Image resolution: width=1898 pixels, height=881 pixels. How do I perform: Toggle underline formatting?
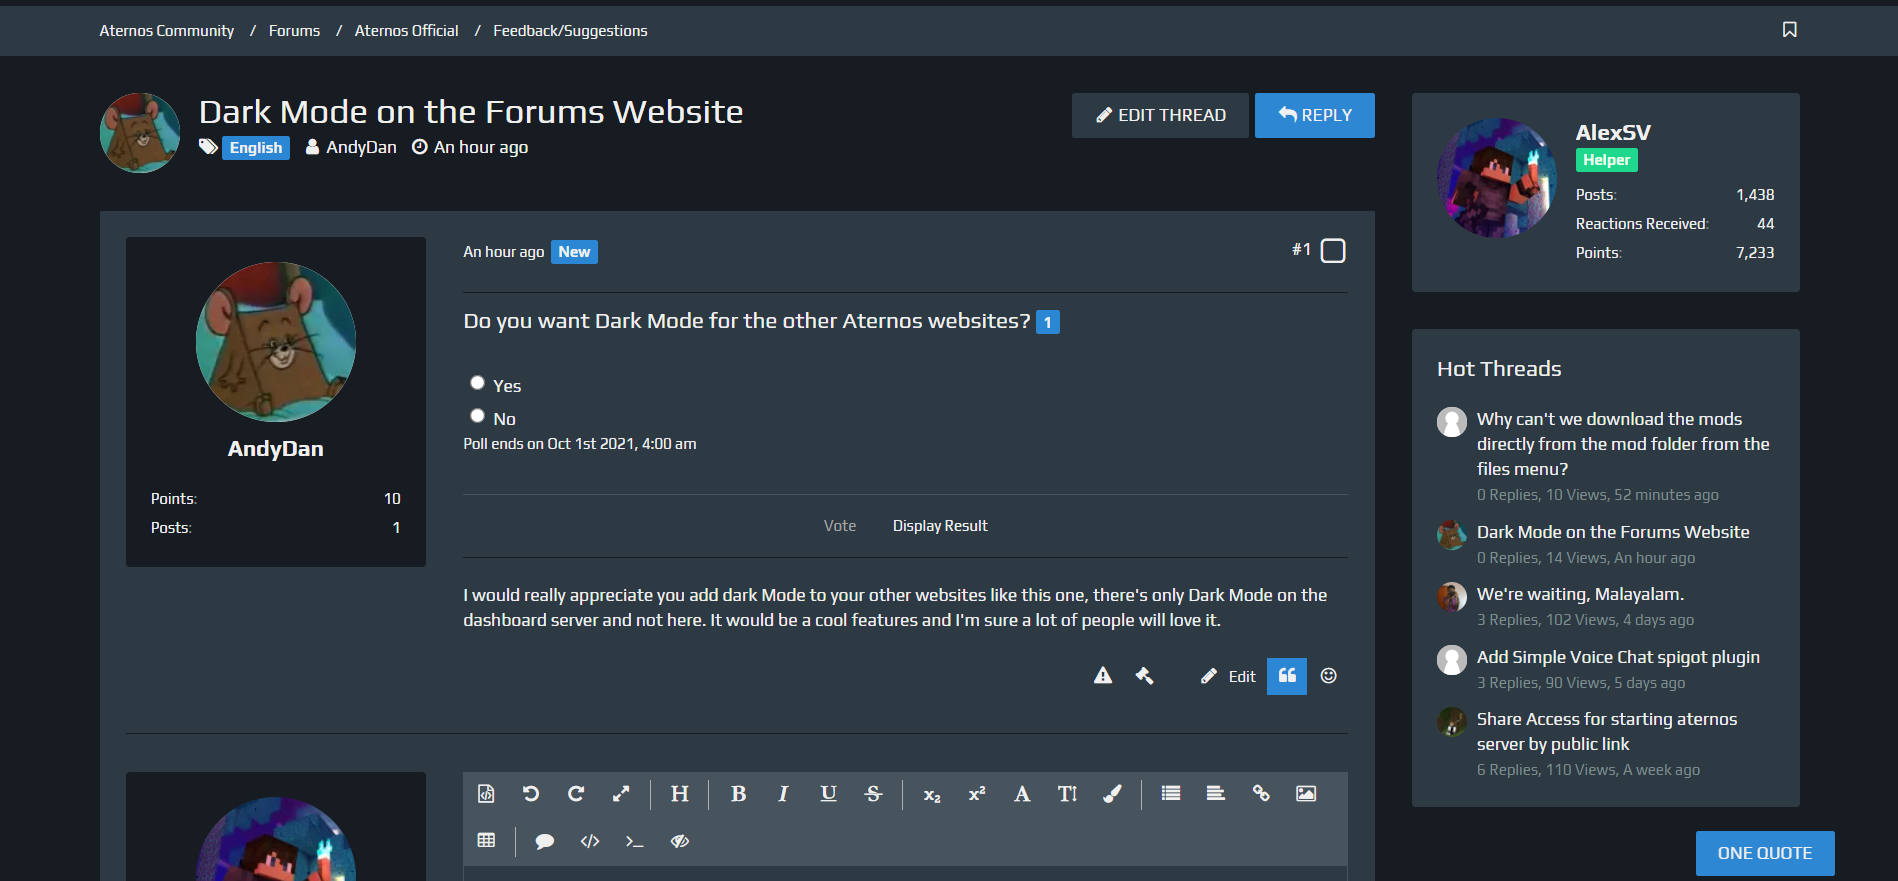pos(829,794)
